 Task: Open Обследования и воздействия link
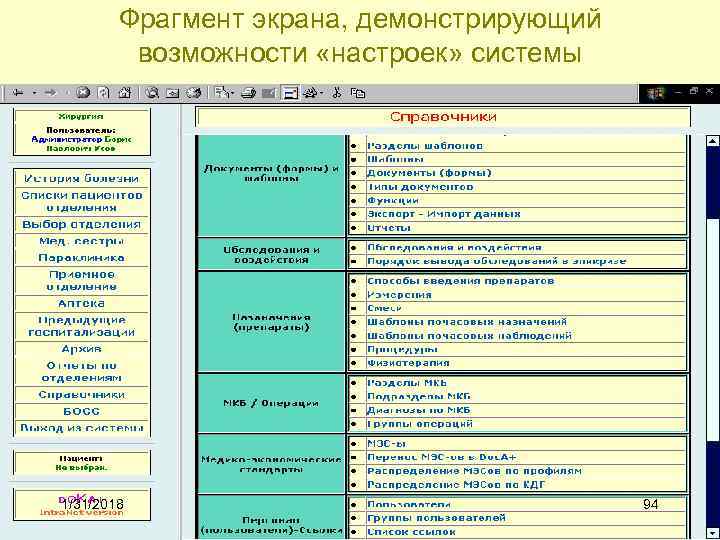pos(454,247)
